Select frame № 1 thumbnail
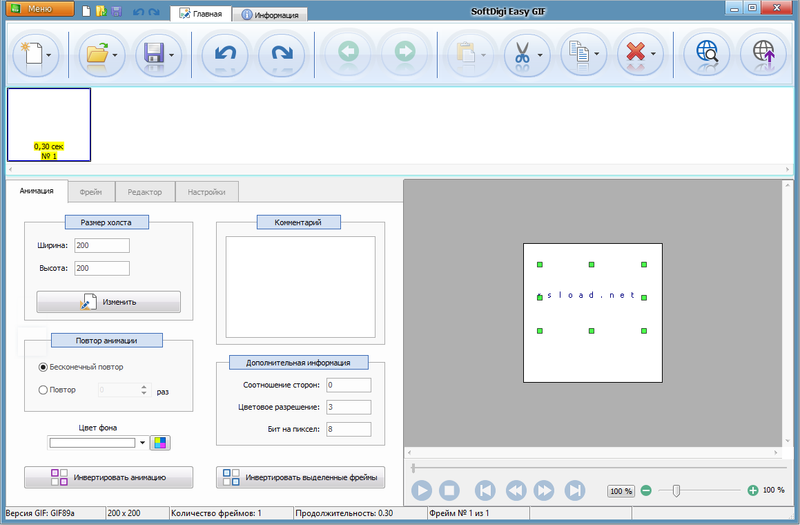Image resolution: width=800 pixels, height=525 pixels. 49,124
